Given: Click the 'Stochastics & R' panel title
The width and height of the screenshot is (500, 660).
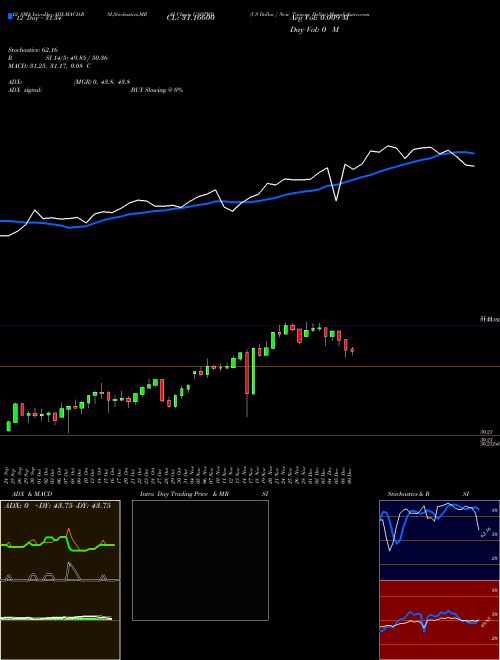Looking at the screenshot, I should (408, 494).
